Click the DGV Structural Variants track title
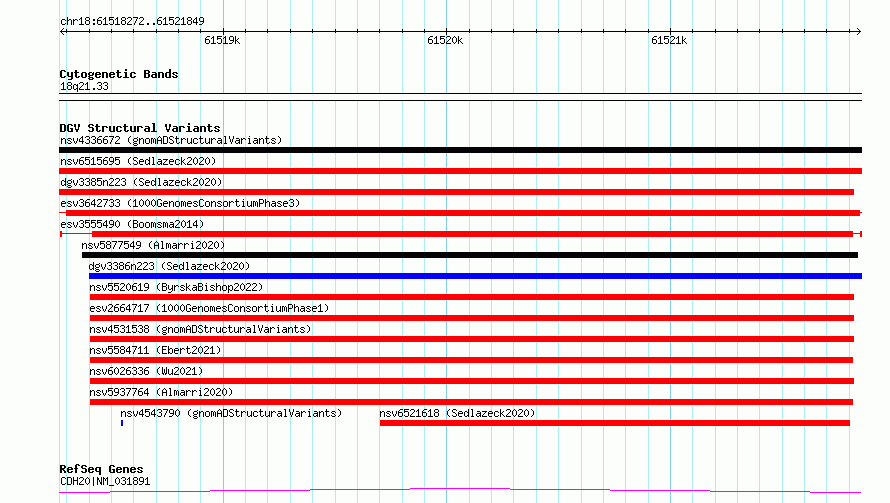The width and height of the screenshot is (890, 503). [x=140, y=128]
